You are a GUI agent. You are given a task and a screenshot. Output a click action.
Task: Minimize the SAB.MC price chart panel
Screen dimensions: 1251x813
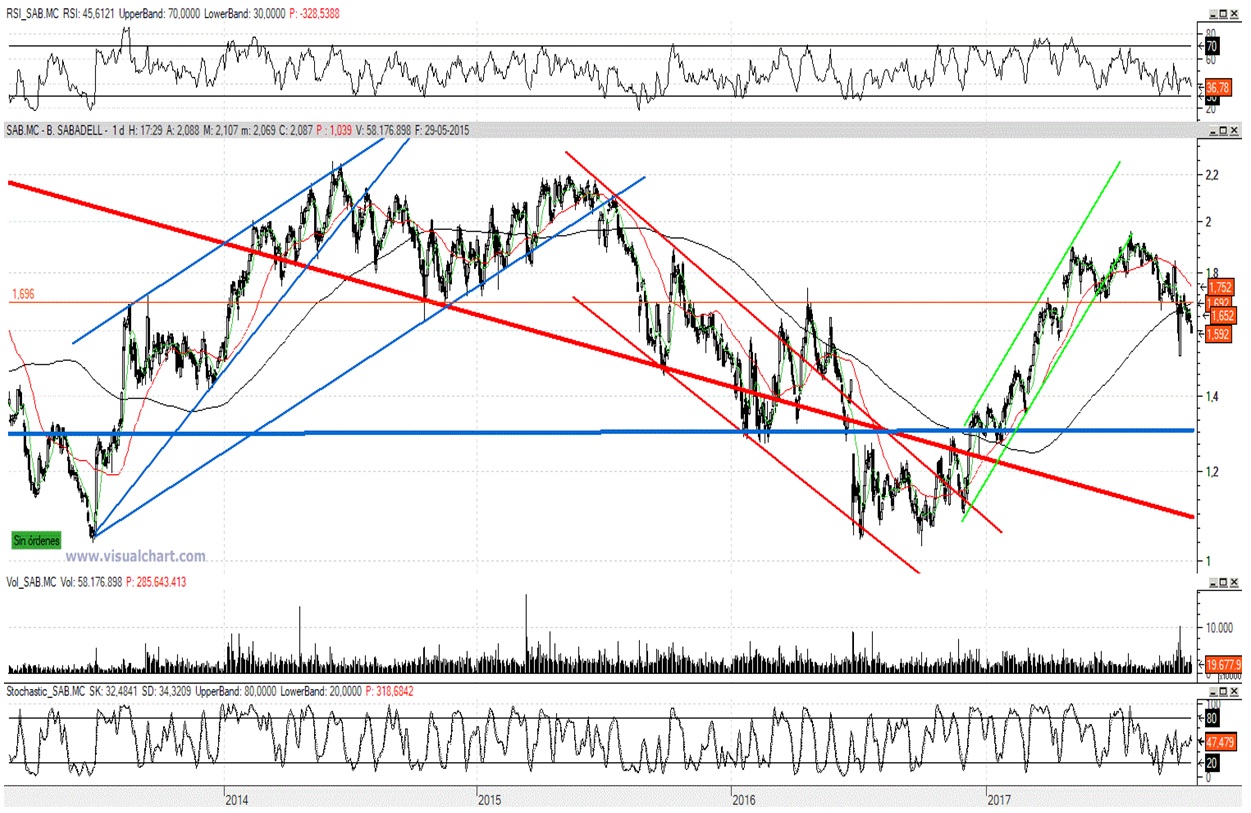click(1213, 131)
